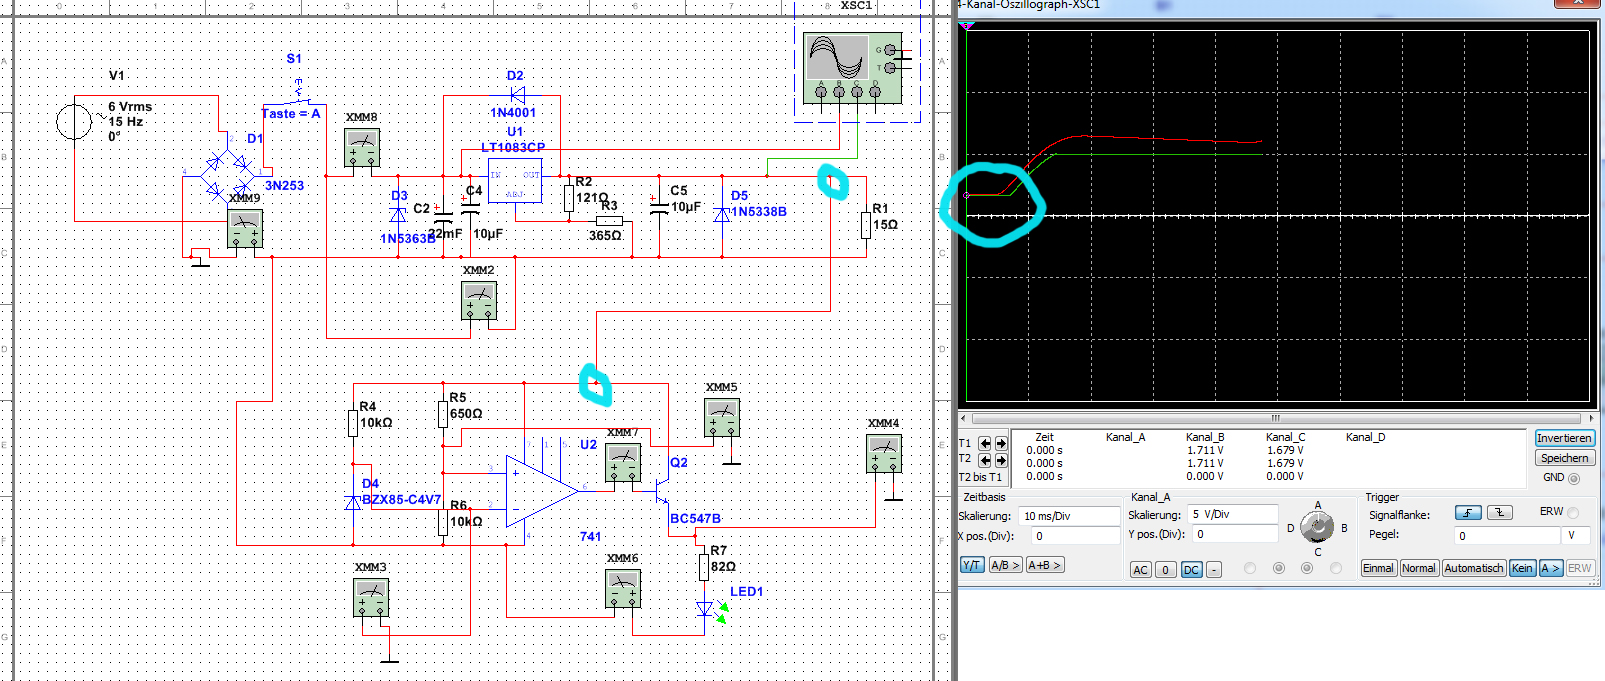The height and width of the screenshot is (681, 1605).
Task: Move cursor T1 right with arrow button
Action: pyautogui.click(x=1001, y=443)
